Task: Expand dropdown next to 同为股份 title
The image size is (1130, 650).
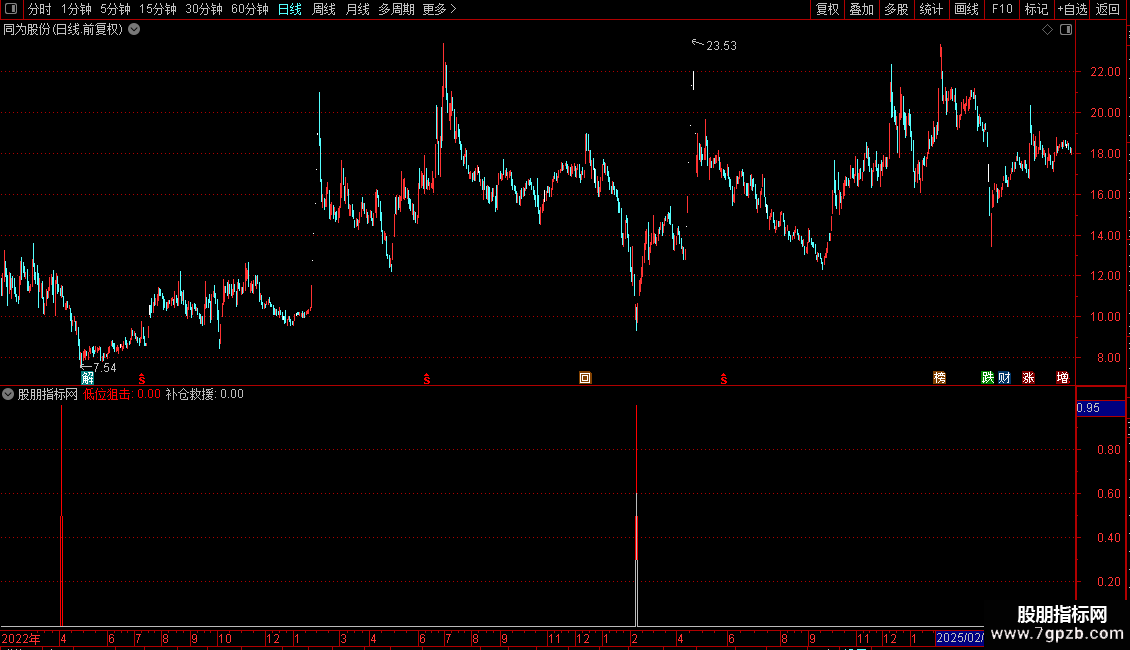Action: coord(134,30)
